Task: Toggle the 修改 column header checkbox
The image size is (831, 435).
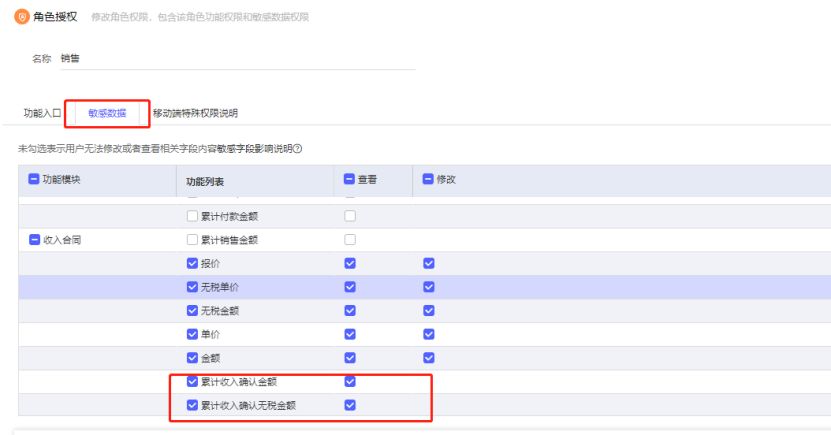Action: point(429,179)
